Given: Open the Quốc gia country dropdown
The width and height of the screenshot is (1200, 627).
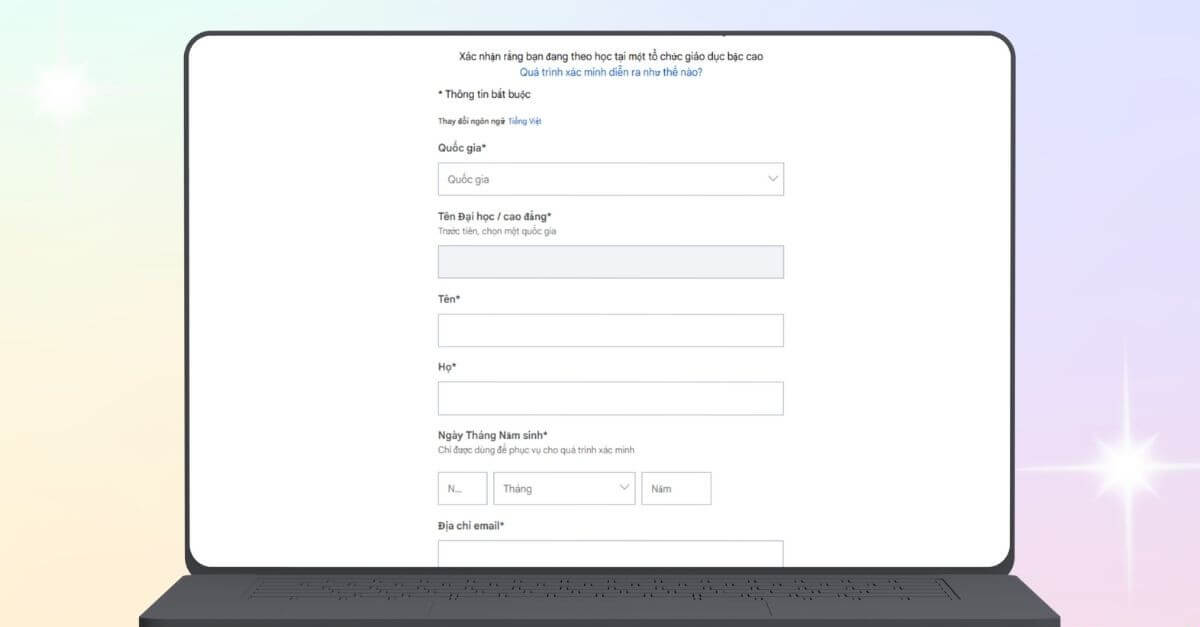Looking at the screenshot, I should click(600, 179).
